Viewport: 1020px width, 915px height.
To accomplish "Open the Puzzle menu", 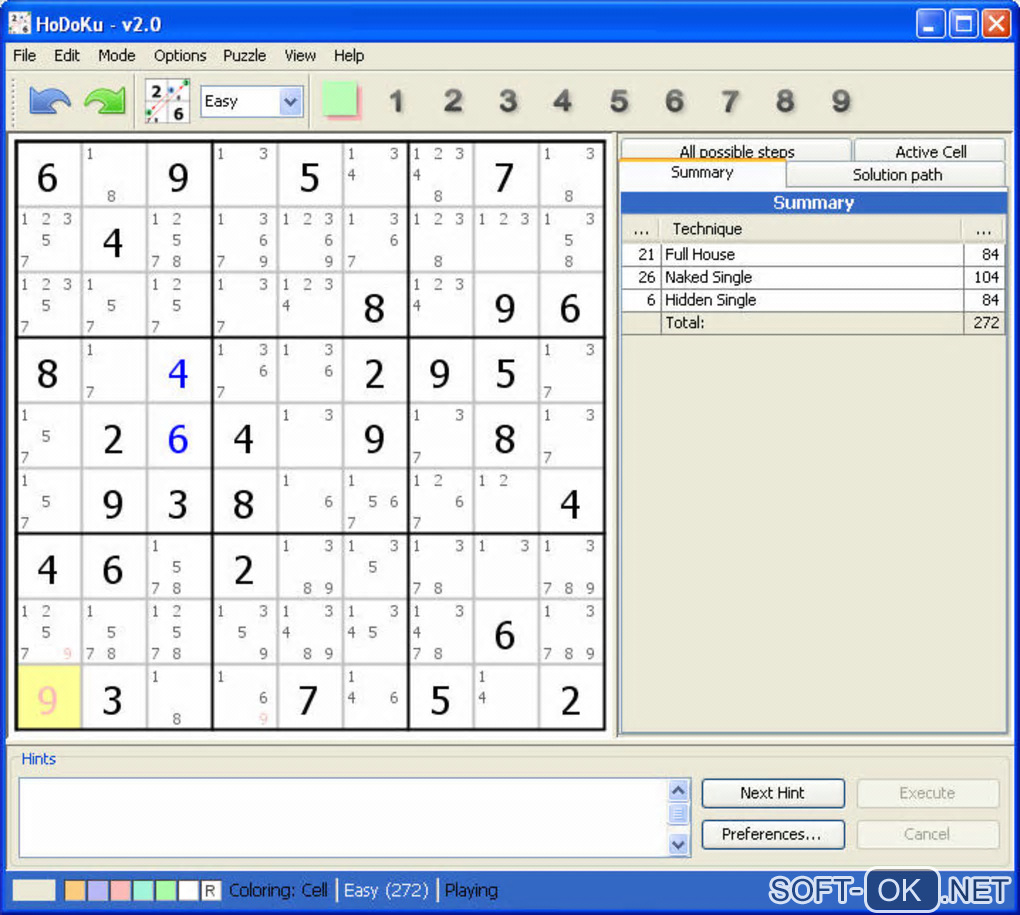I will tap(245, 56).
